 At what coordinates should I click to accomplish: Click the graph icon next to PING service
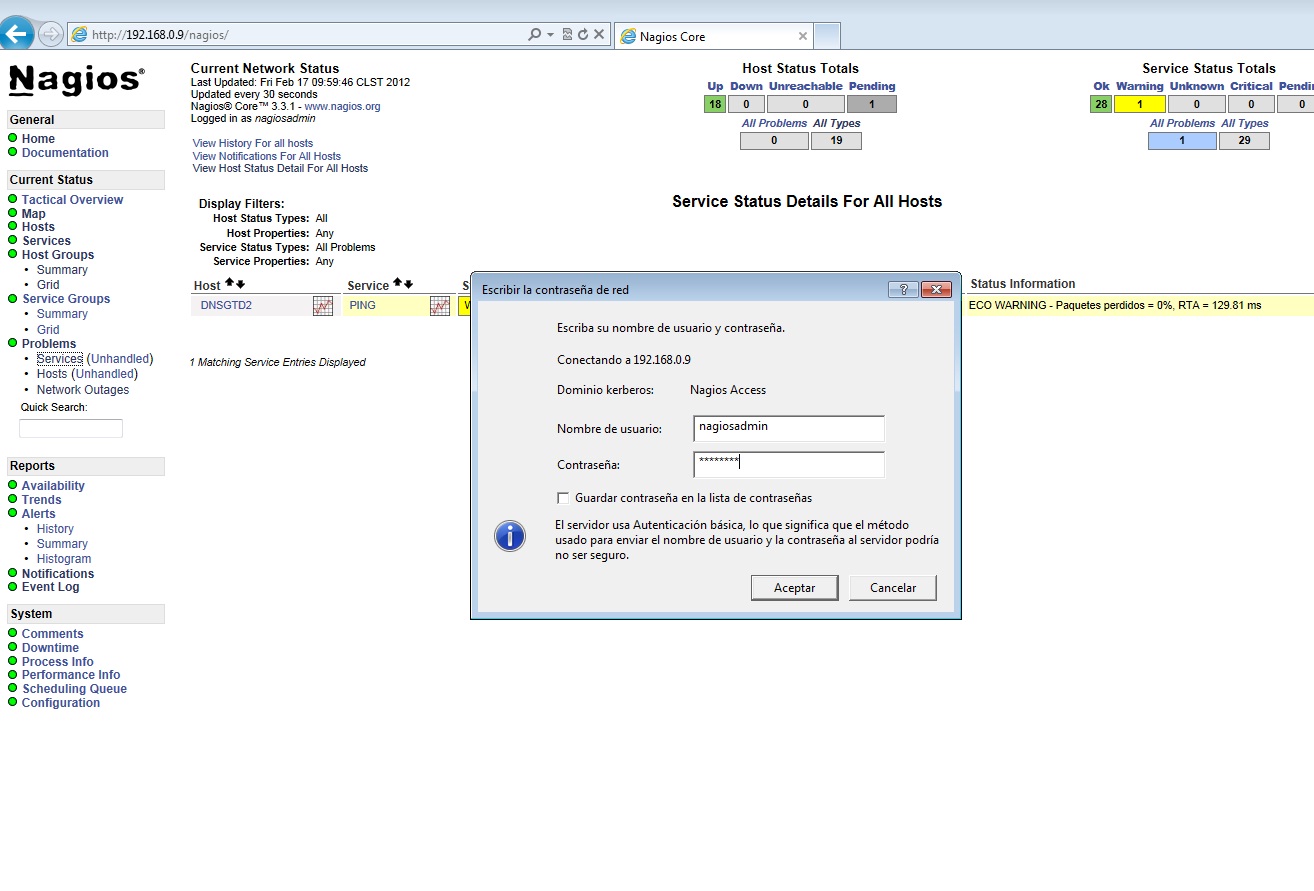click(439, 306)
